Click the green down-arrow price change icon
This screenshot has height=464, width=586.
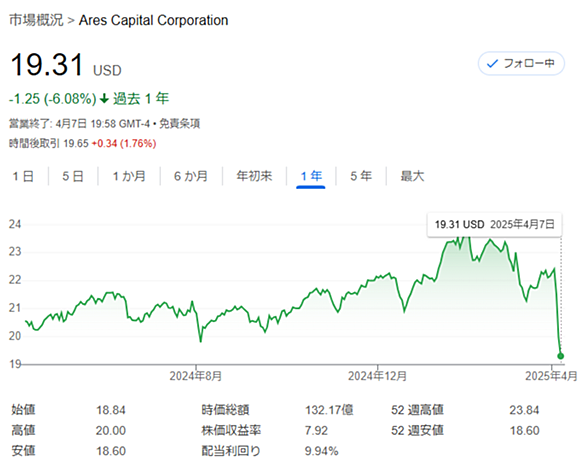tap(104, 99)
